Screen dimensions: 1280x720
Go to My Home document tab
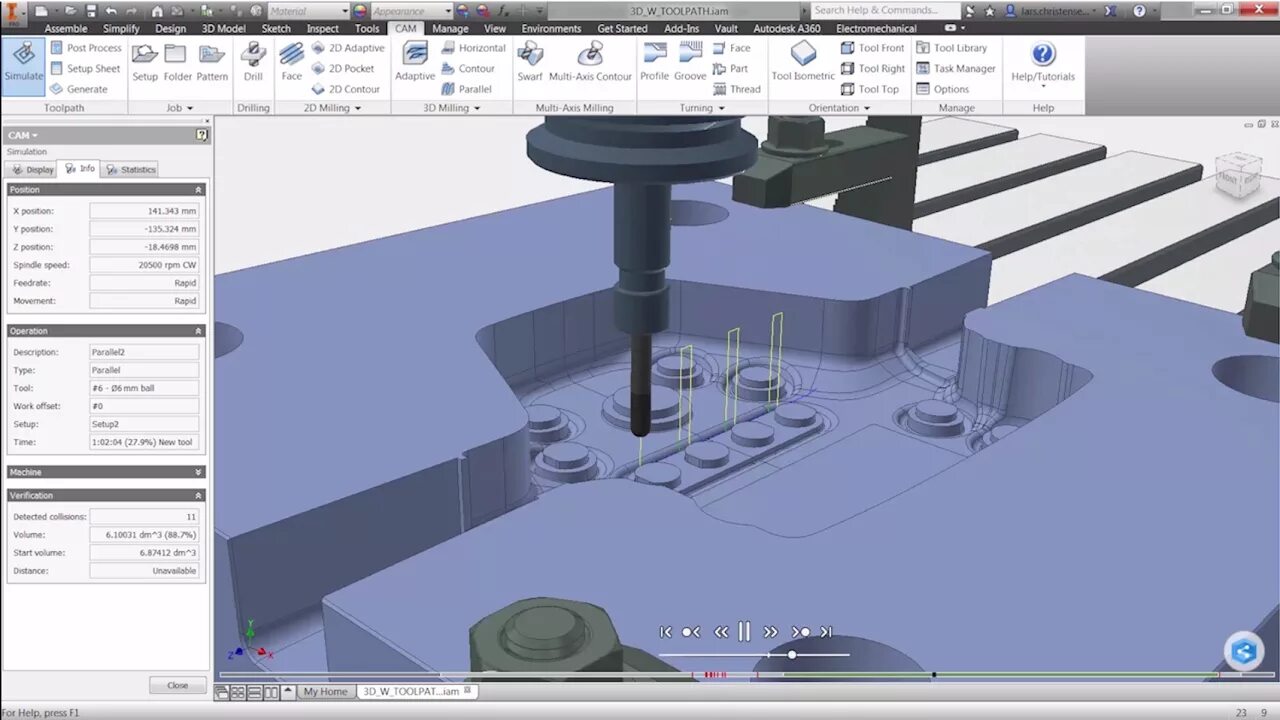tap(325, 691)
